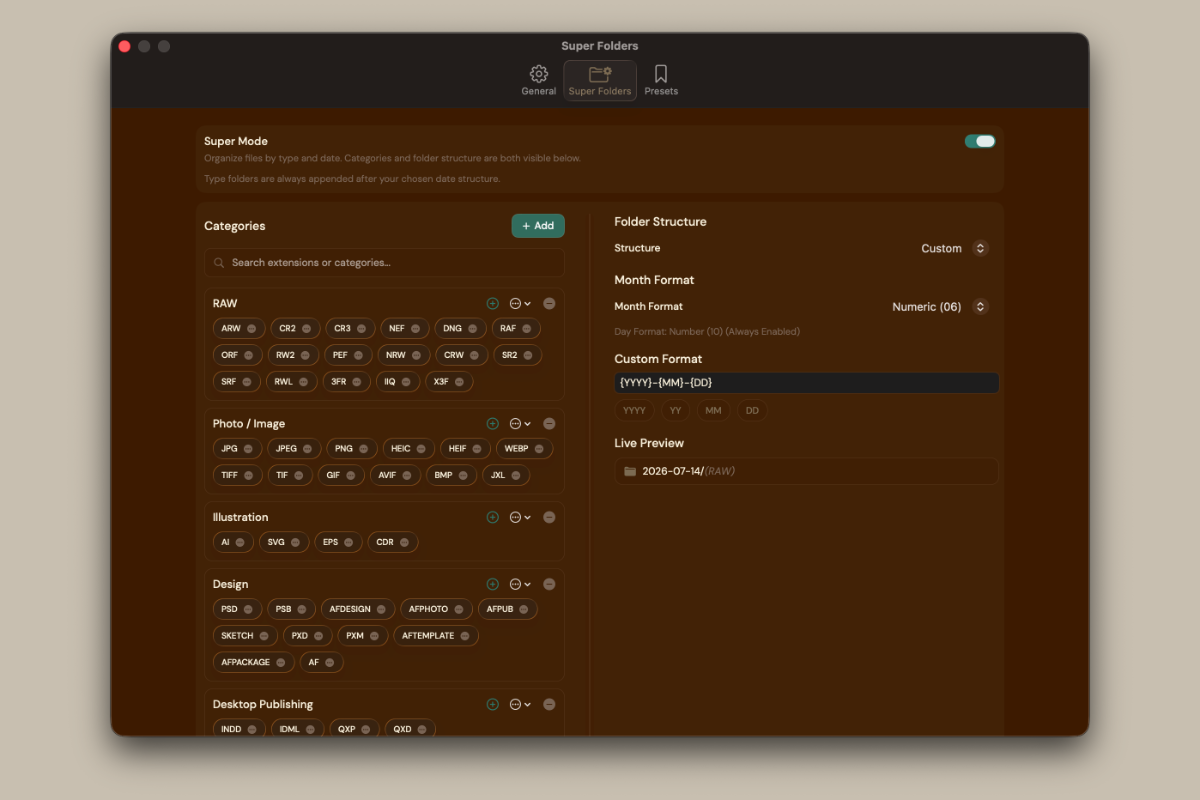Click the Day Format note text
1200x800 pixels.
[707, 332]
